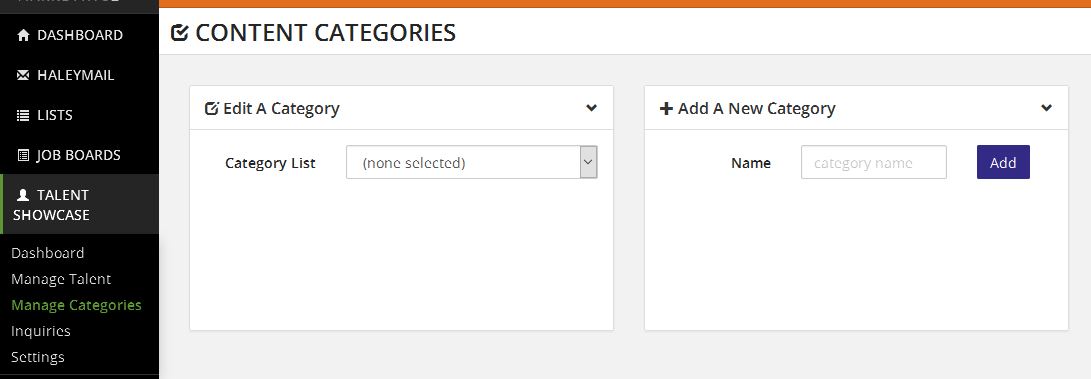Open the Inquiries submenu link

coord(41,331)
